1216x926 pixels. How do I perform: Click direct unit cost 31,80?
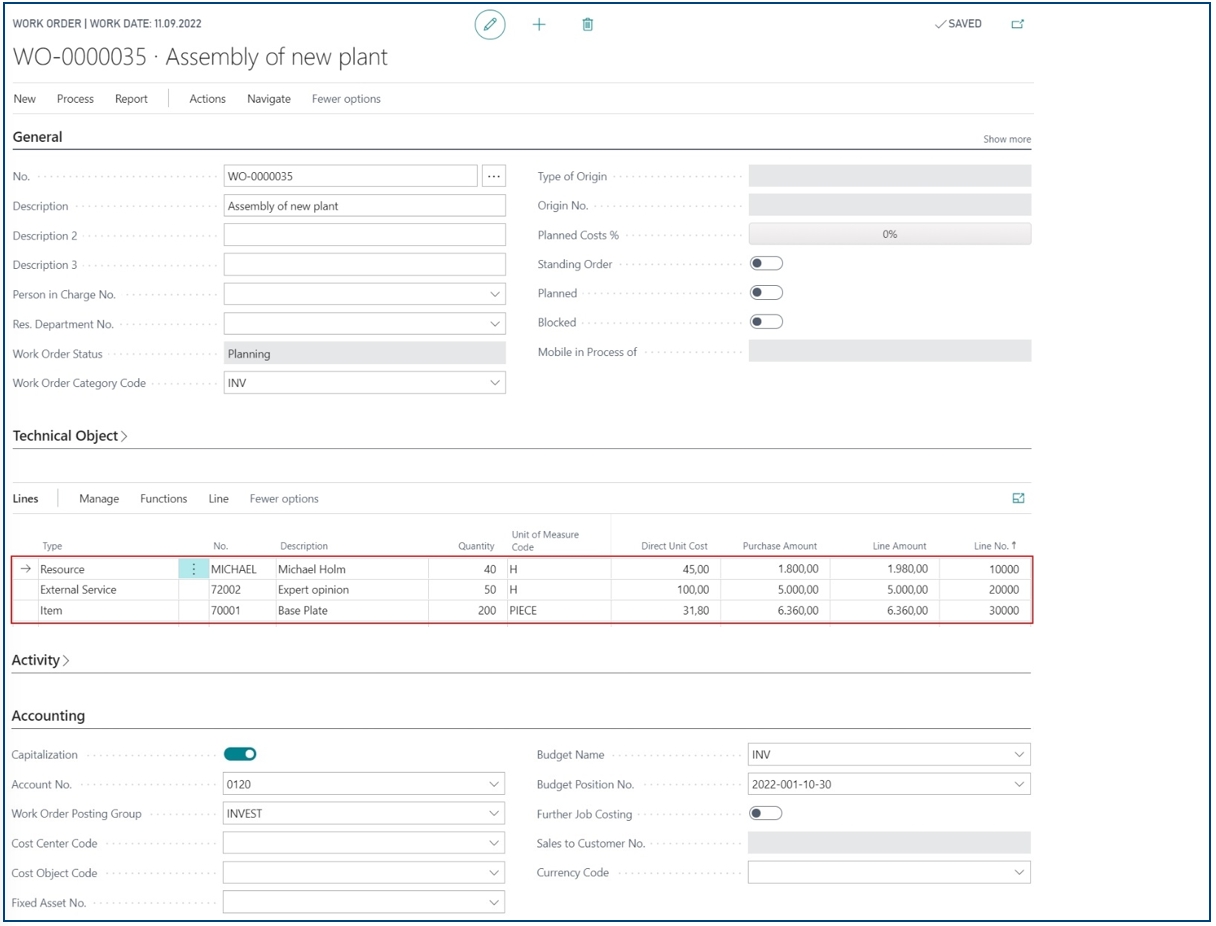click(665, 610)
